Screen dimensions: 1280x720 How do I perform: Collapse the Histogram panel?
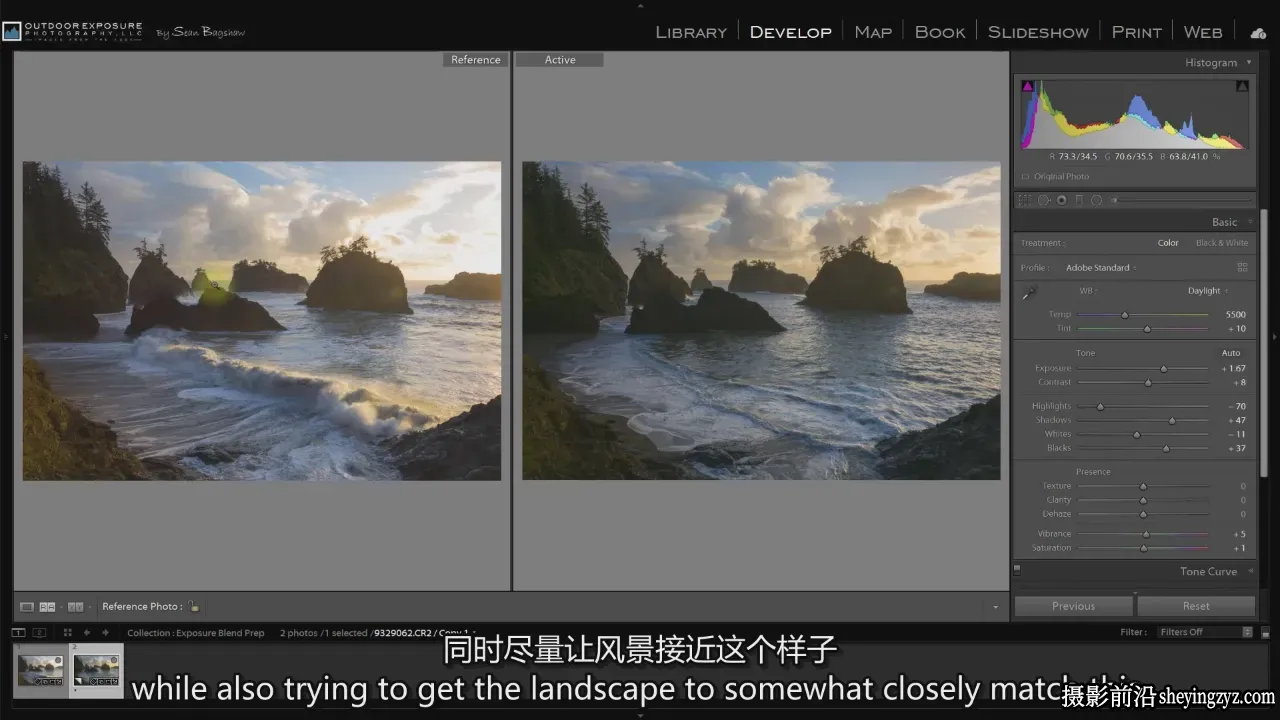1248,62
